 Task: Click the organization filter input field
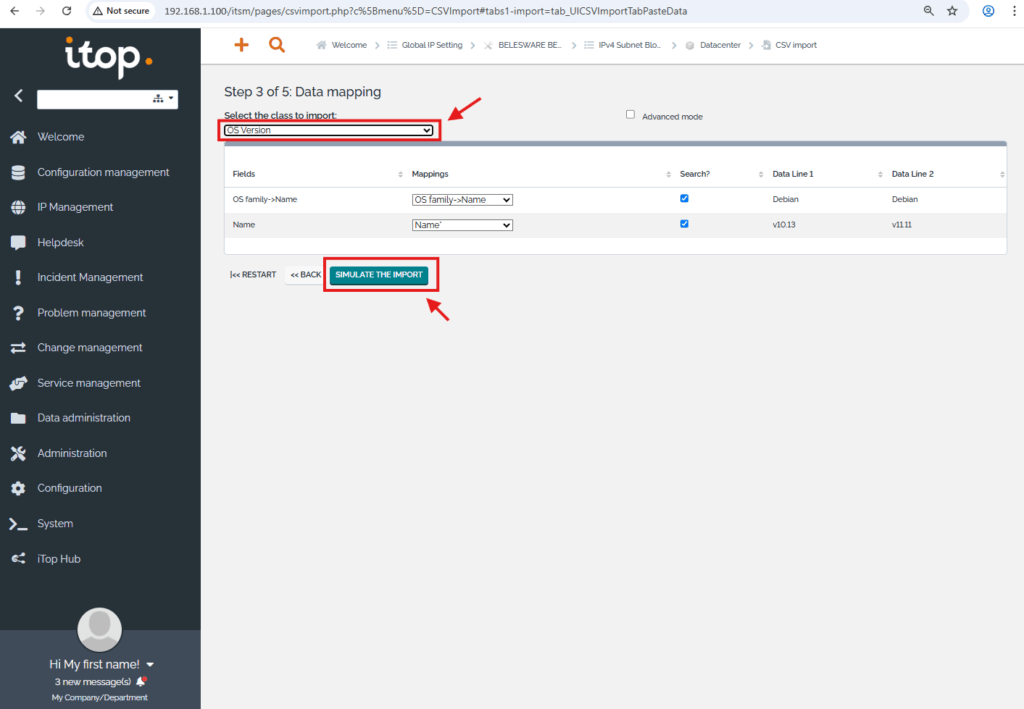[x=93, y=98]
